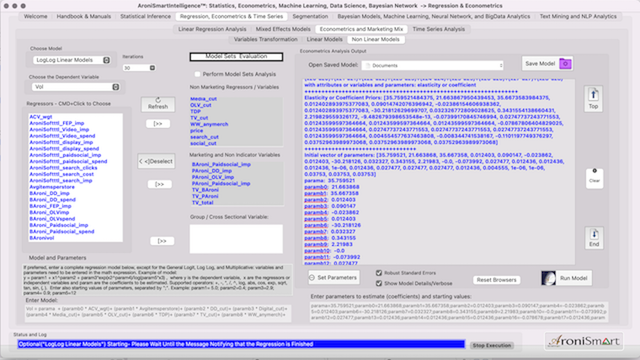Jump to output top with Top icon
Viewport: 640px width, 360px height.
click(593, 95)
